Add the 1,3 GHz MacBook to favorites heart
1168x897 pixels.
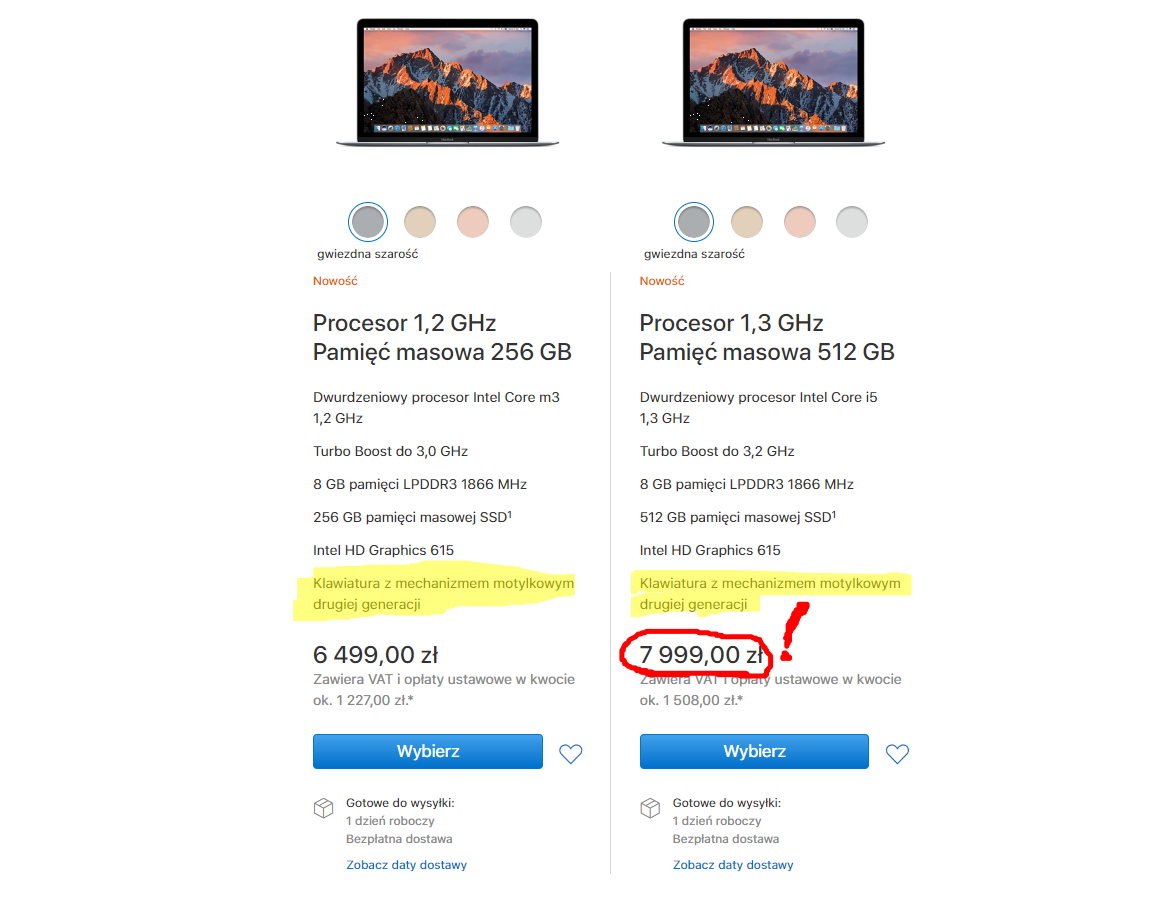coord(897,754)
